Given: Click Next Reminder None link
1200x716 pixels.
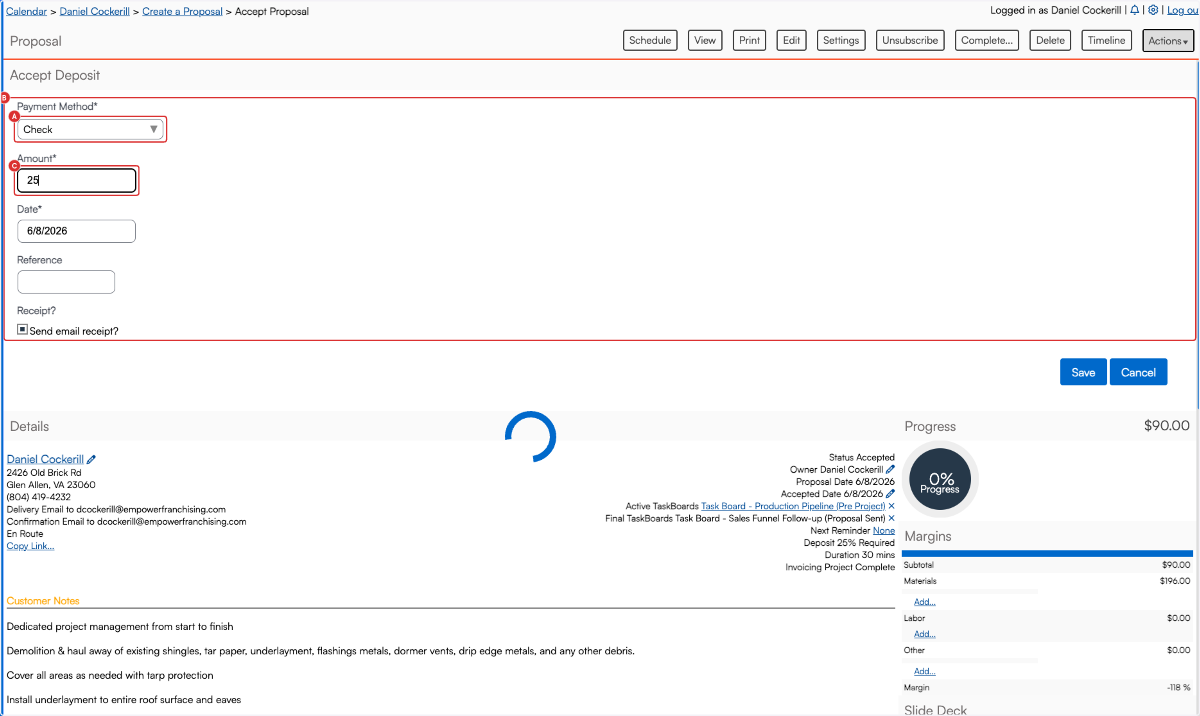Looking at the screenshot, I should 884,530.
